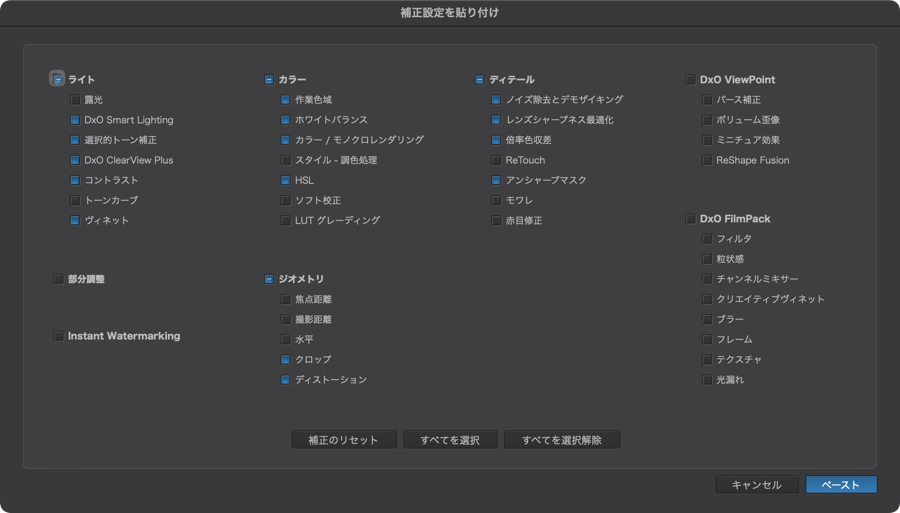Uncheck DxO ClearView Plus
Image resolution: width=900 pixels, height=513 pixels.
click(75, 160)
